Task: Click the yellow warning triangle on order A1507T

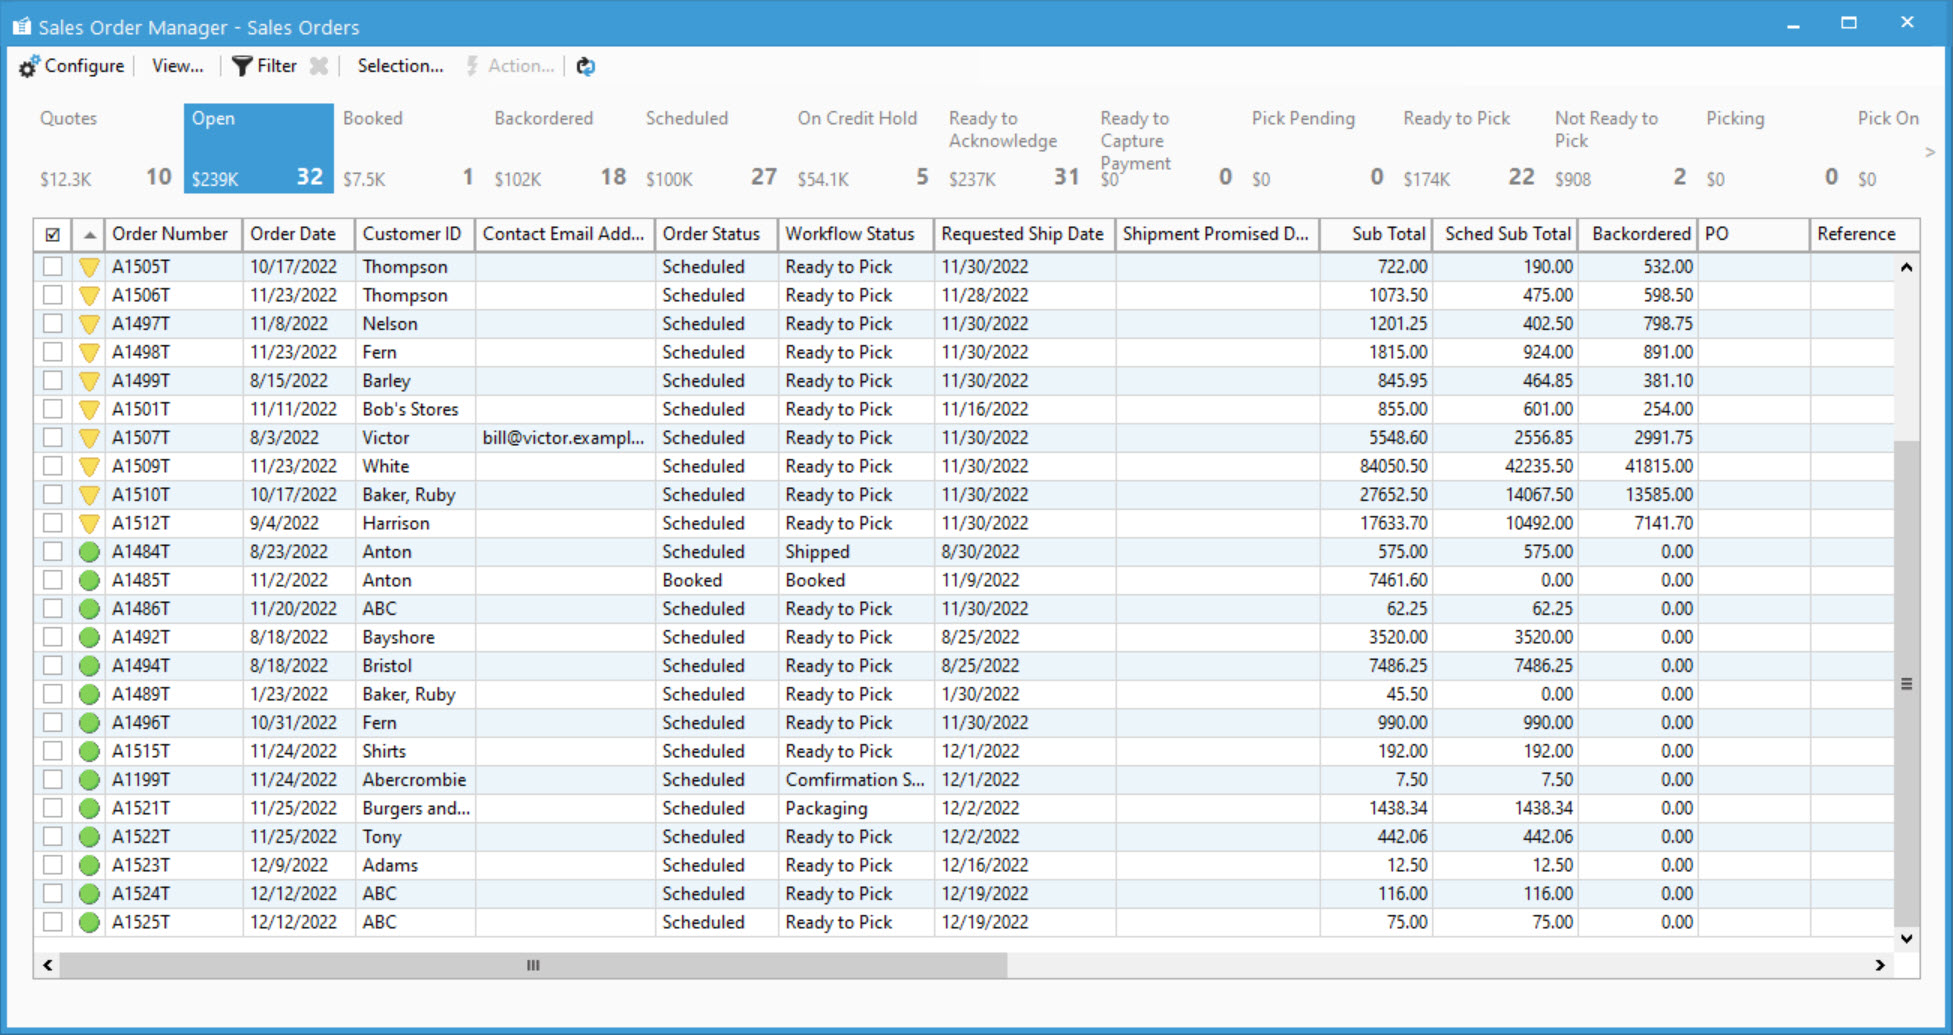Action: (89, 437)
